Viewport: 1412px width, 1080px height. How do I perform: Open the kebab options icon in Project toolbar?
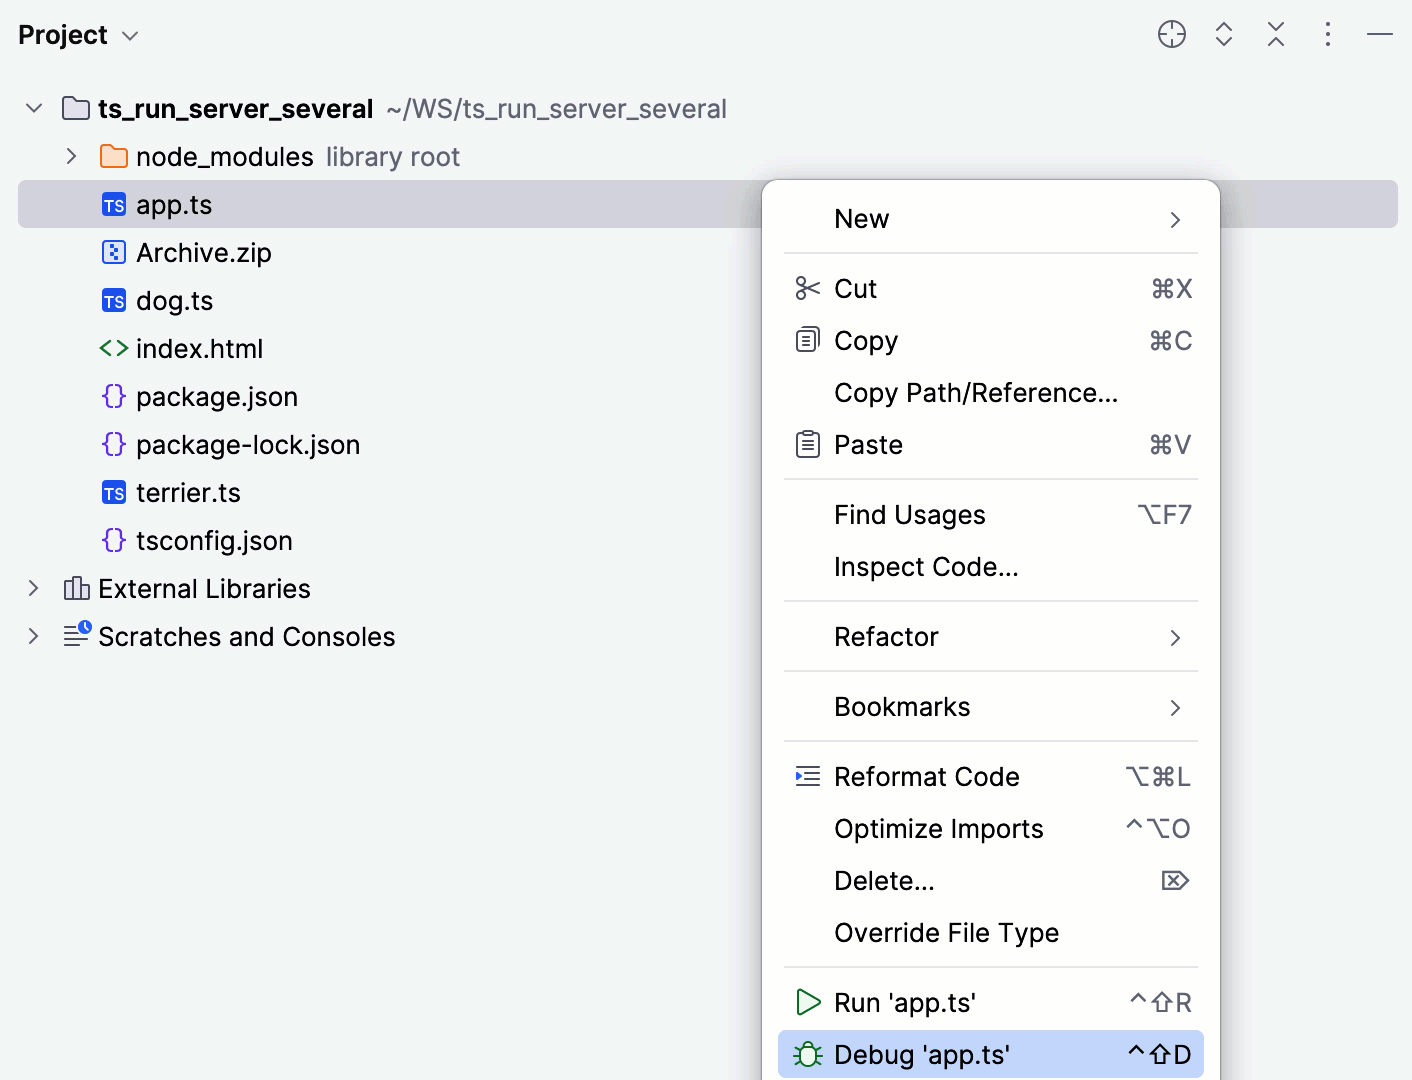pos(1327,33)
